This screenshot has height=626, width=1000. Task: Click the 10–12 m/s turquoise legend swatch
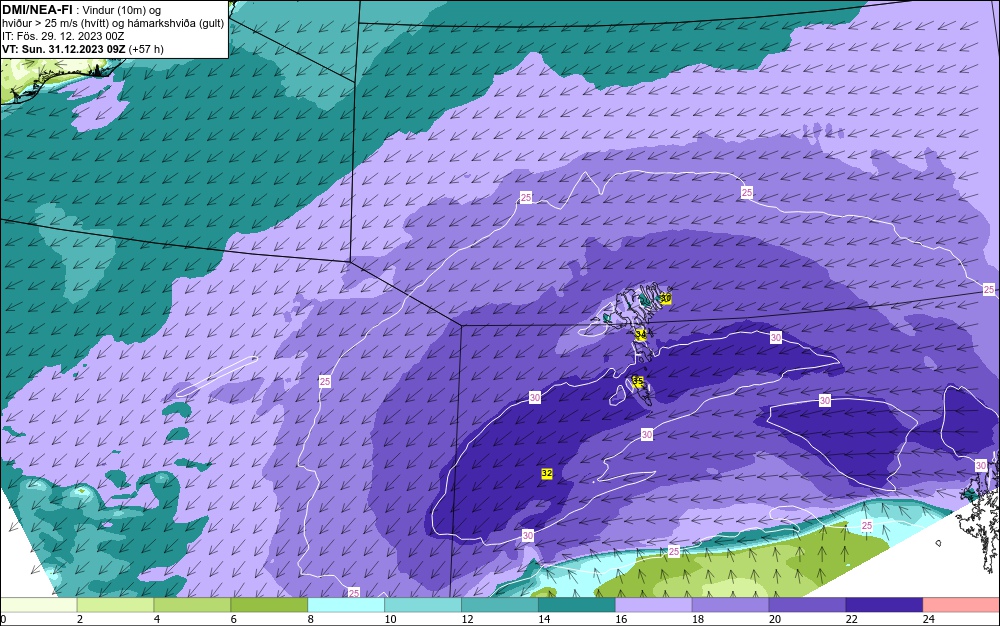(423, 605)
